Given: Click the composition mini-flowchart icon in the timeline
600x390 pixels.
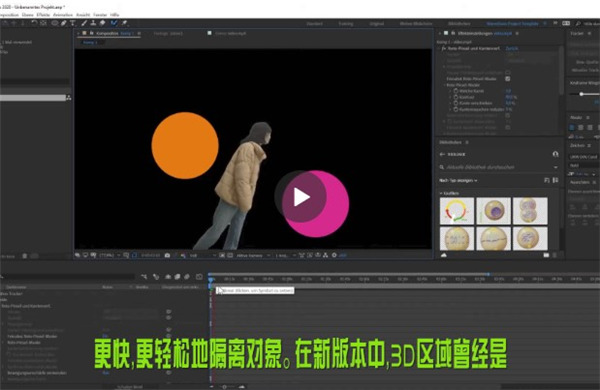Looking at the screenshot, I should coord(144,276).
